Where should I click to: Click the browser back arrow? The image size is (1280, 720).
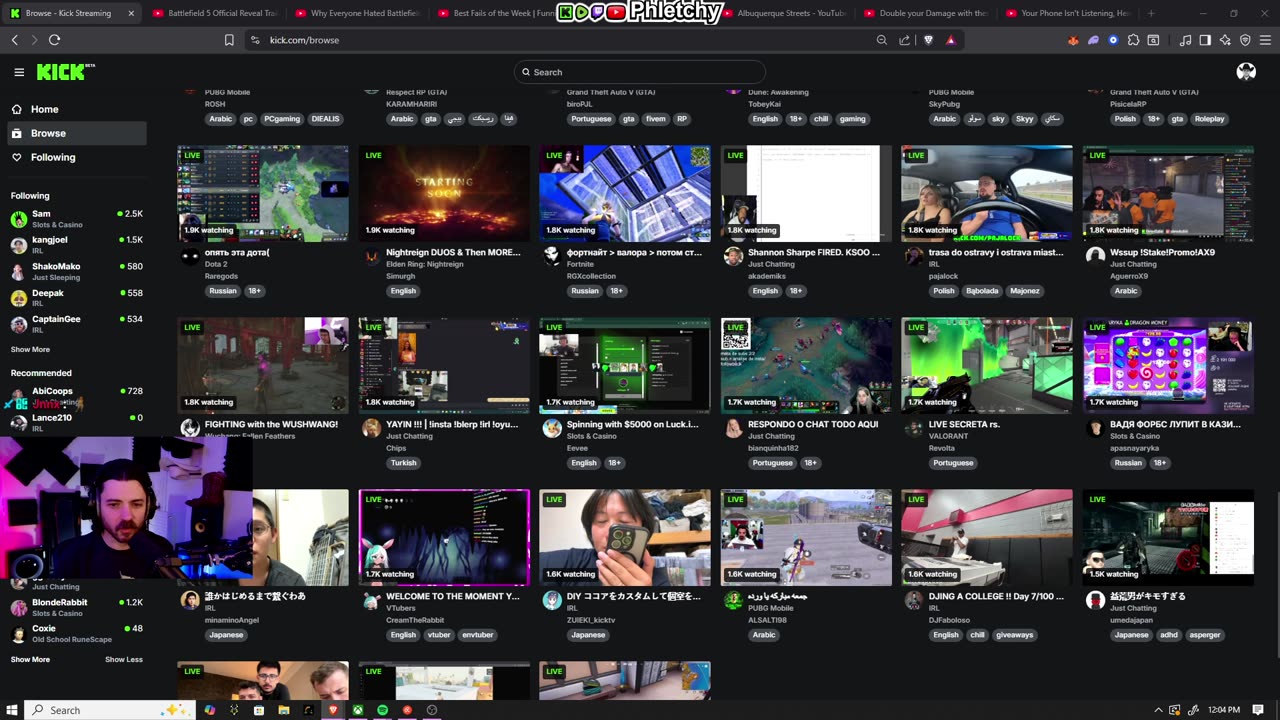15,40
